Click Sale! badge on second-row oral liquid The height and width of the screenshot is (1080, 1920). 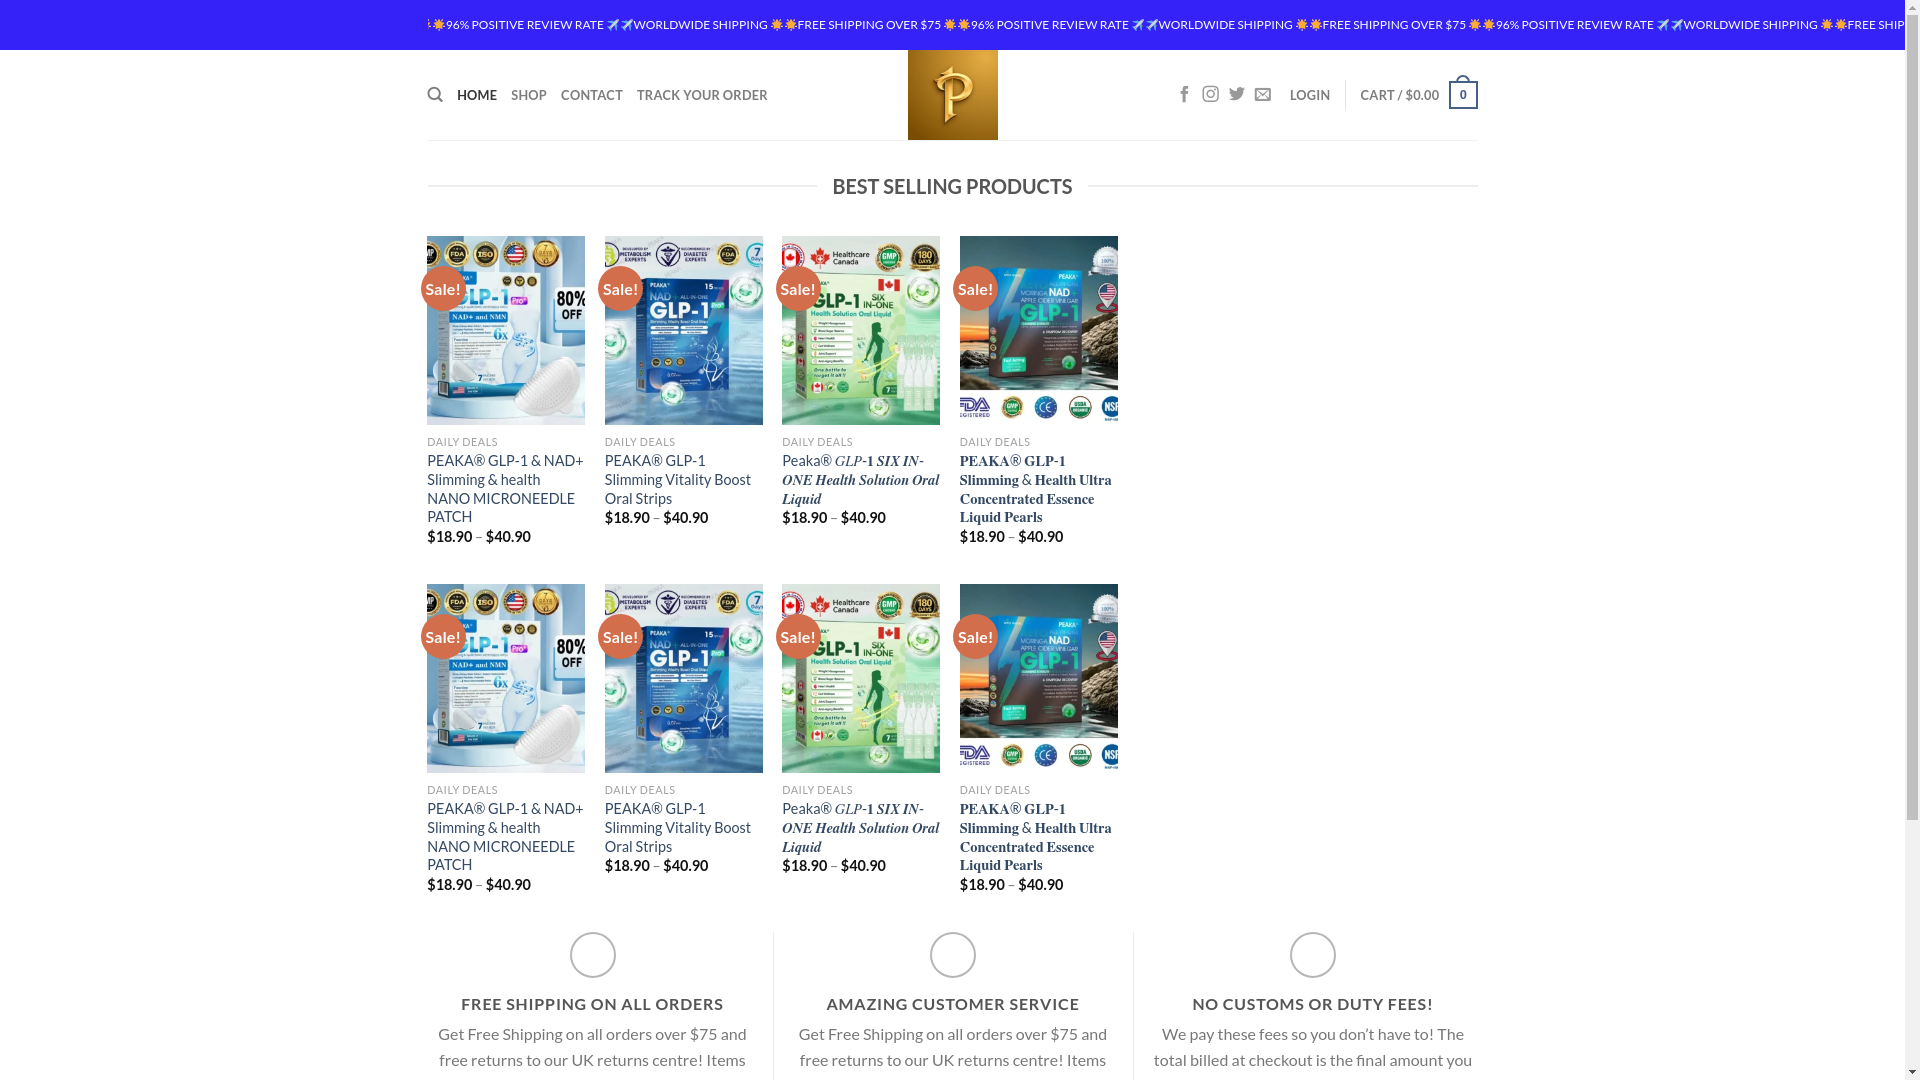click(798, 636)
